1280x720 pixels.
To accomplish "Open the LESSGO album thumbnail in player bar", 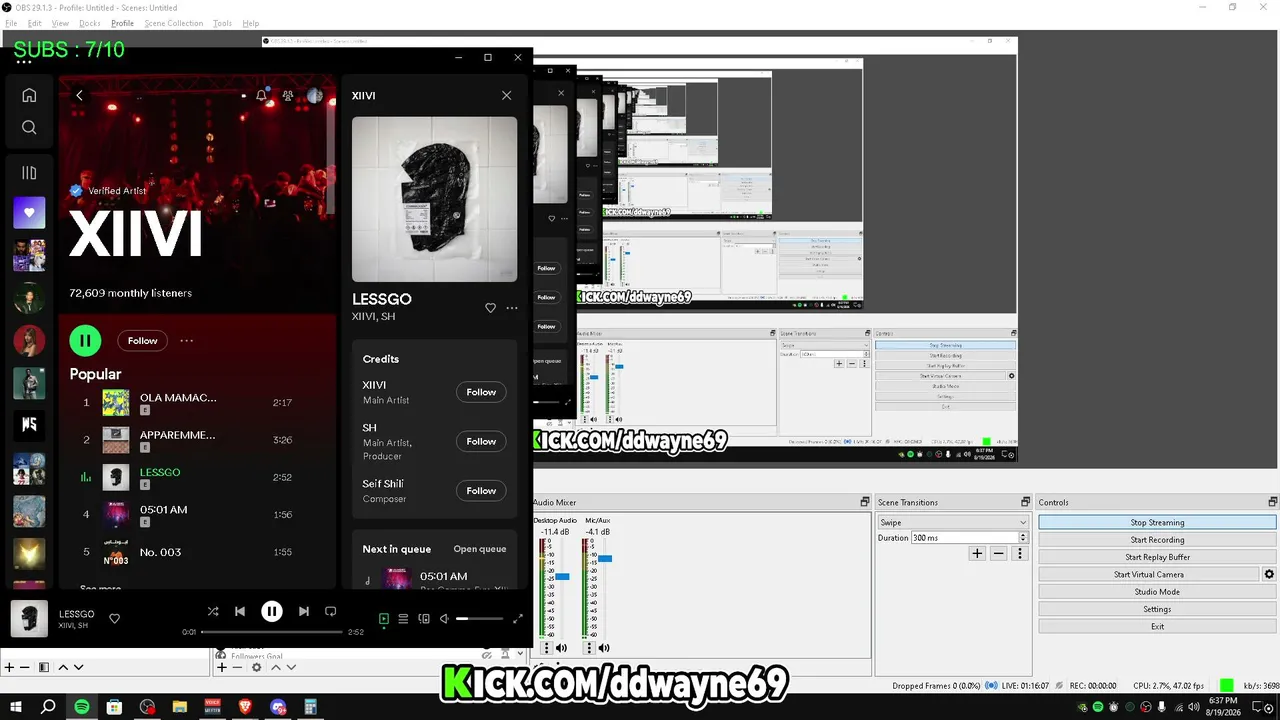I will [29, 619].
